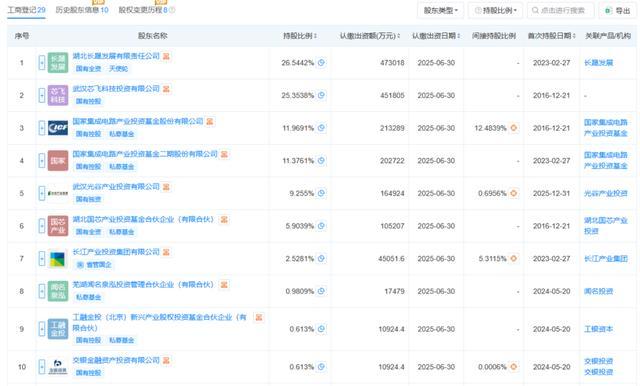This screenshot has width=640, height=386.
Task: Click the orange indirect holding icon beside 12.4839%
Action: coord(513,128)
